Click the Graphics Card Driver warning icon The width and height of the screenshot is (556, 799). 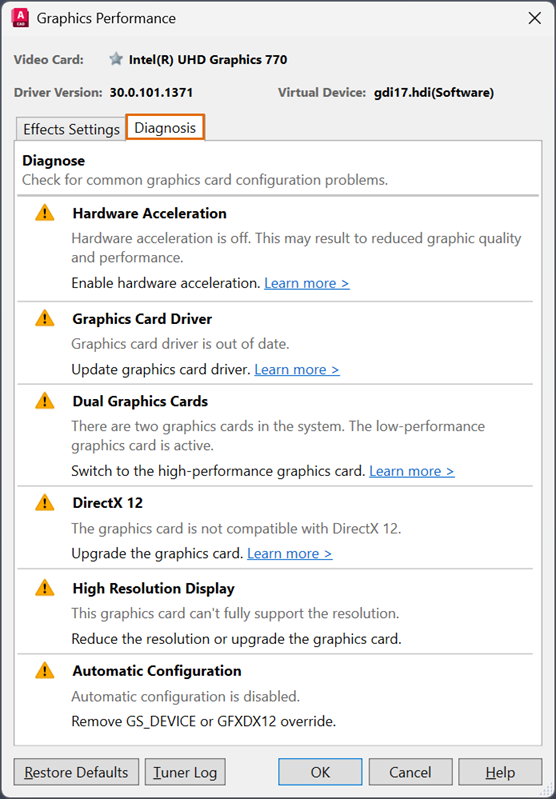pos(45,318)
